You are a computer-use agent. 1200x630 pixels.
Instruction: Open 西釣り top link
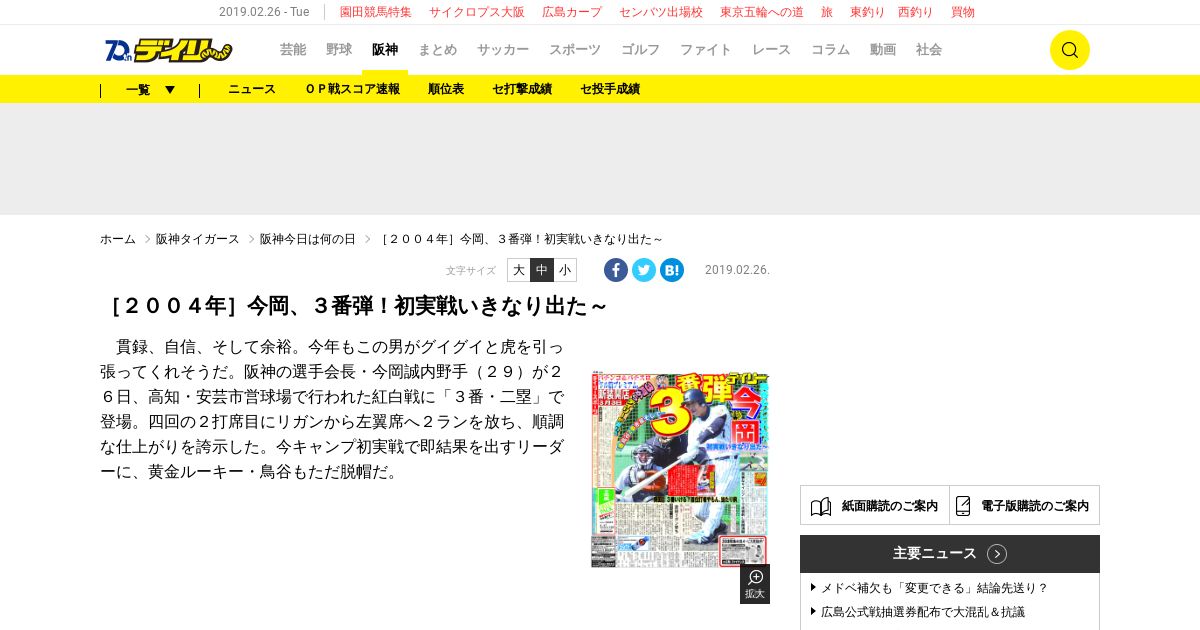[915, 12]
